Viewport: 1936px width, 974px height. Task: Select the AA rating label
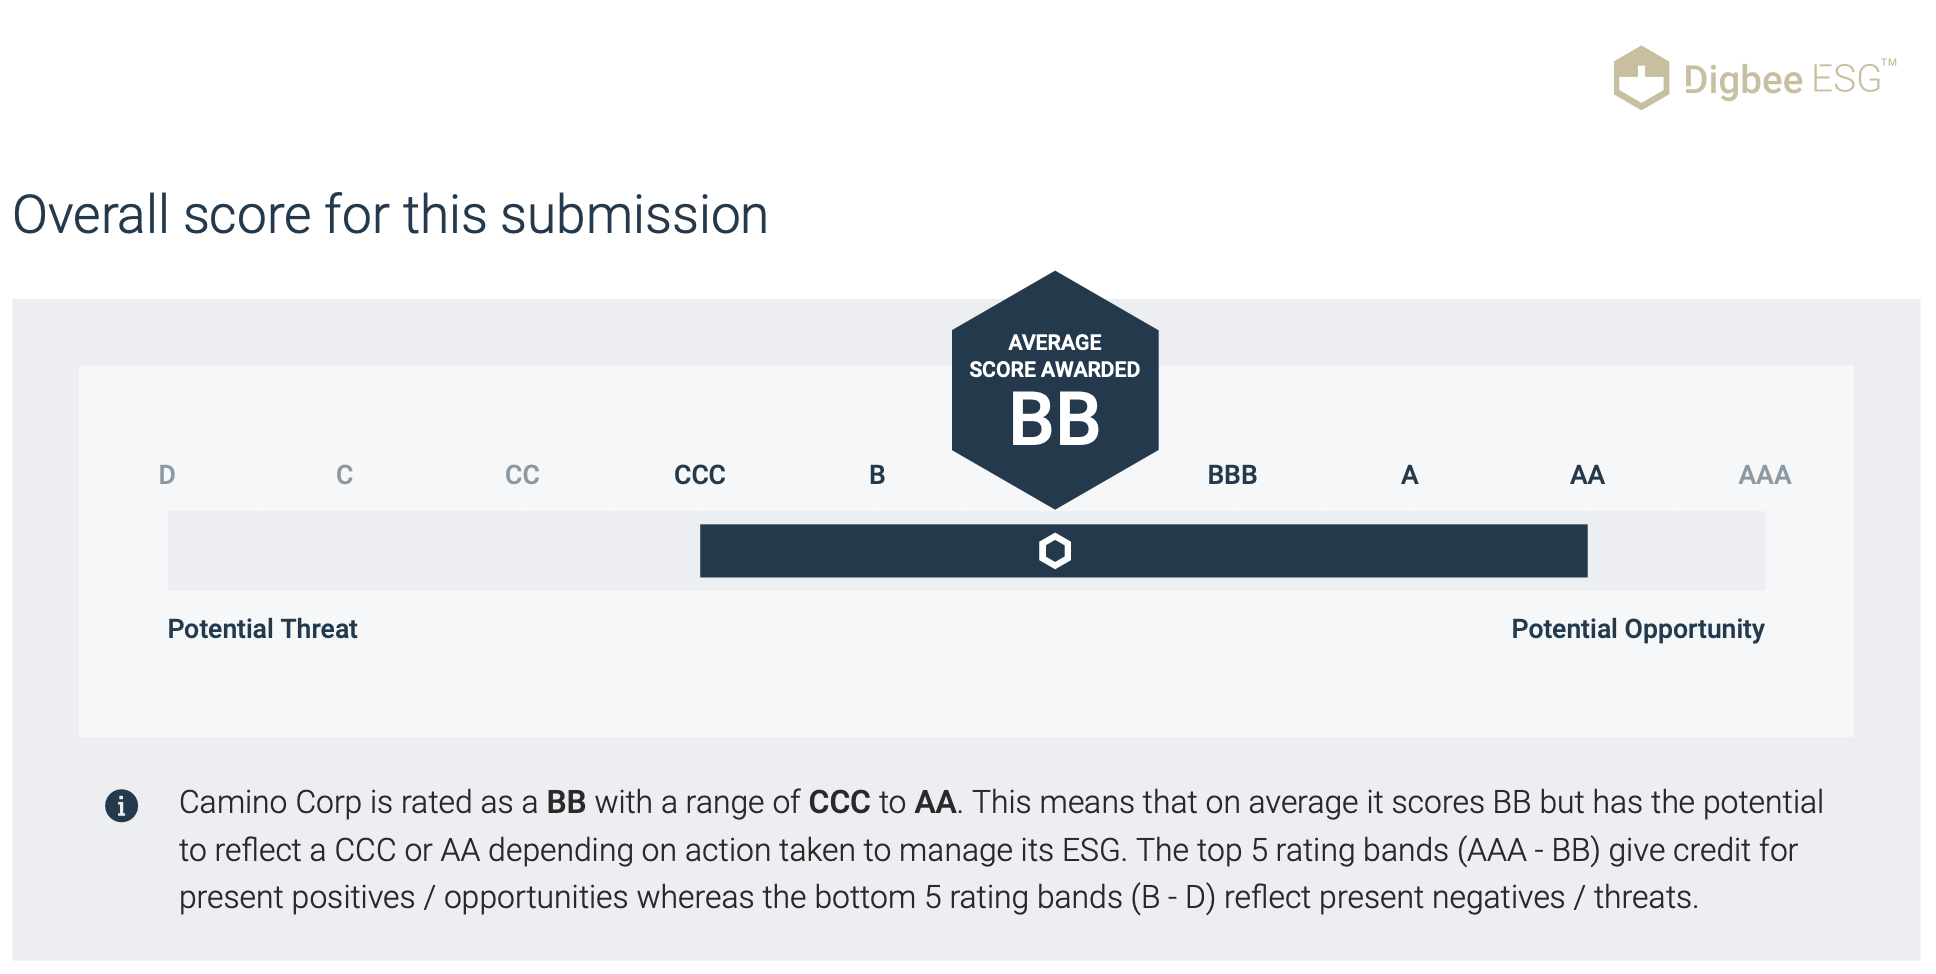(x=1587, y=475)
